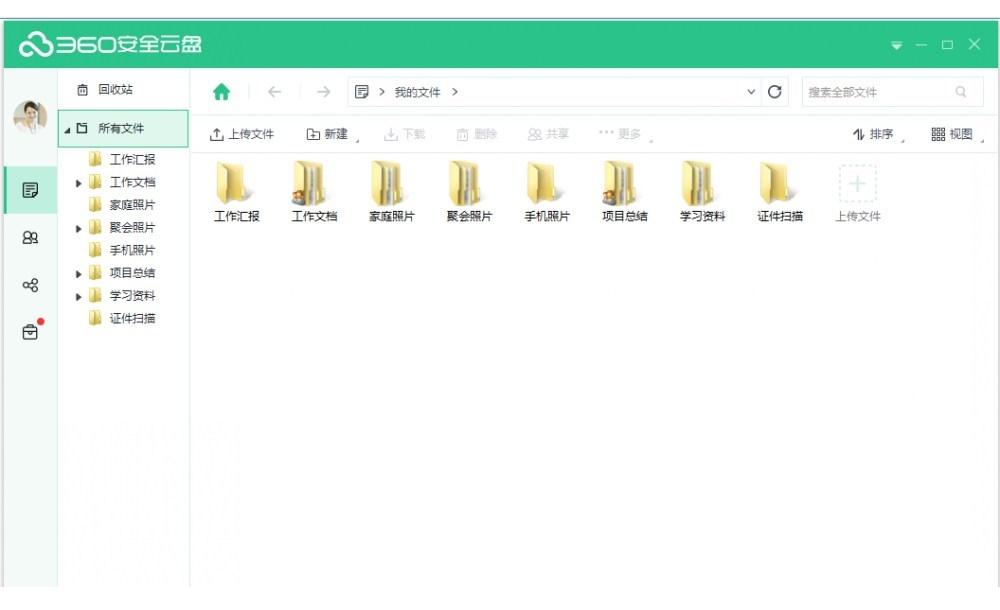Open the Recycle Bin (回收站)
This screenshot has width=1000, height=610.
117,88
